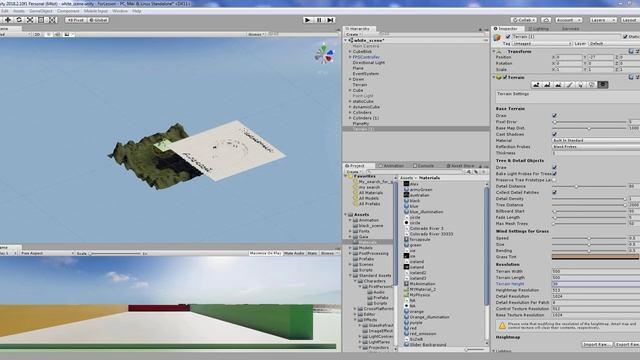The width and height of the screenshot is (640, 360).
Task: Toggle Preserve Tree Prototype Layers checkbox
Action: pyautogui.click(x=554, y=180)
